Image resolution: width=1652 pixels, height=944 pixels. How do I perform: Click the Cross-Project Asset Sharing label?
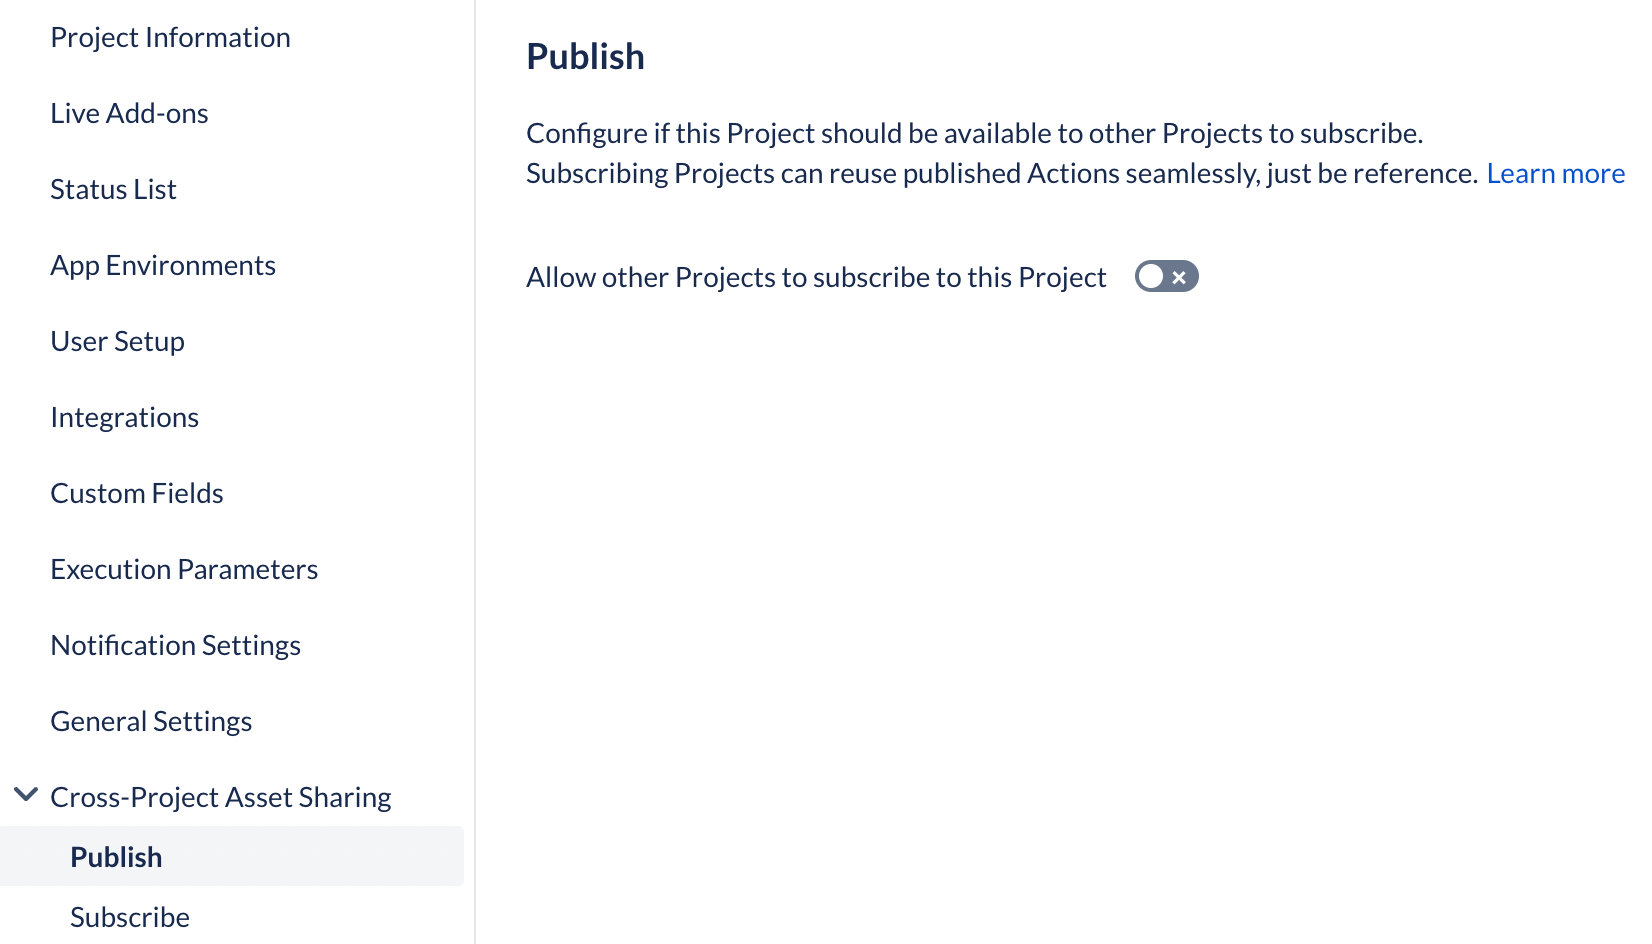coord(220,798)
